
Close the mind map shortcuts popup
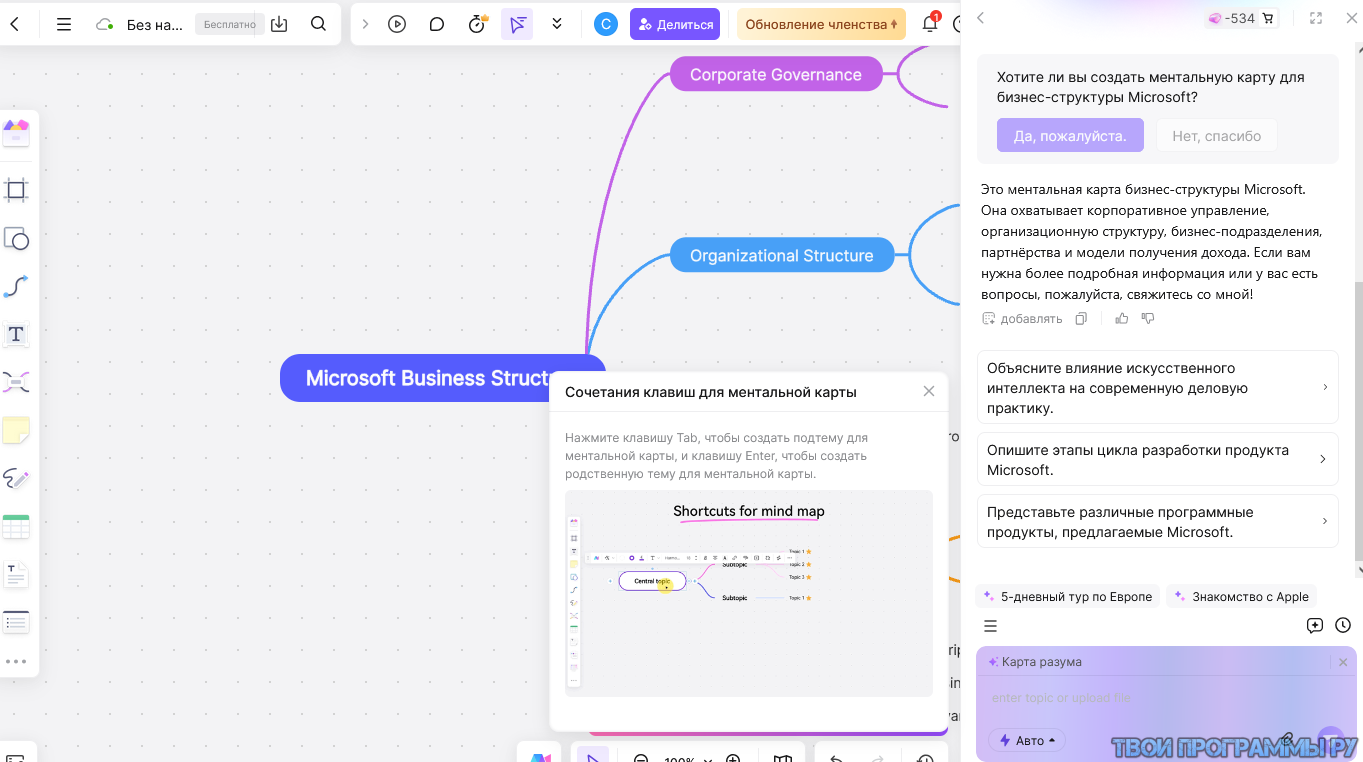(929, 391)
